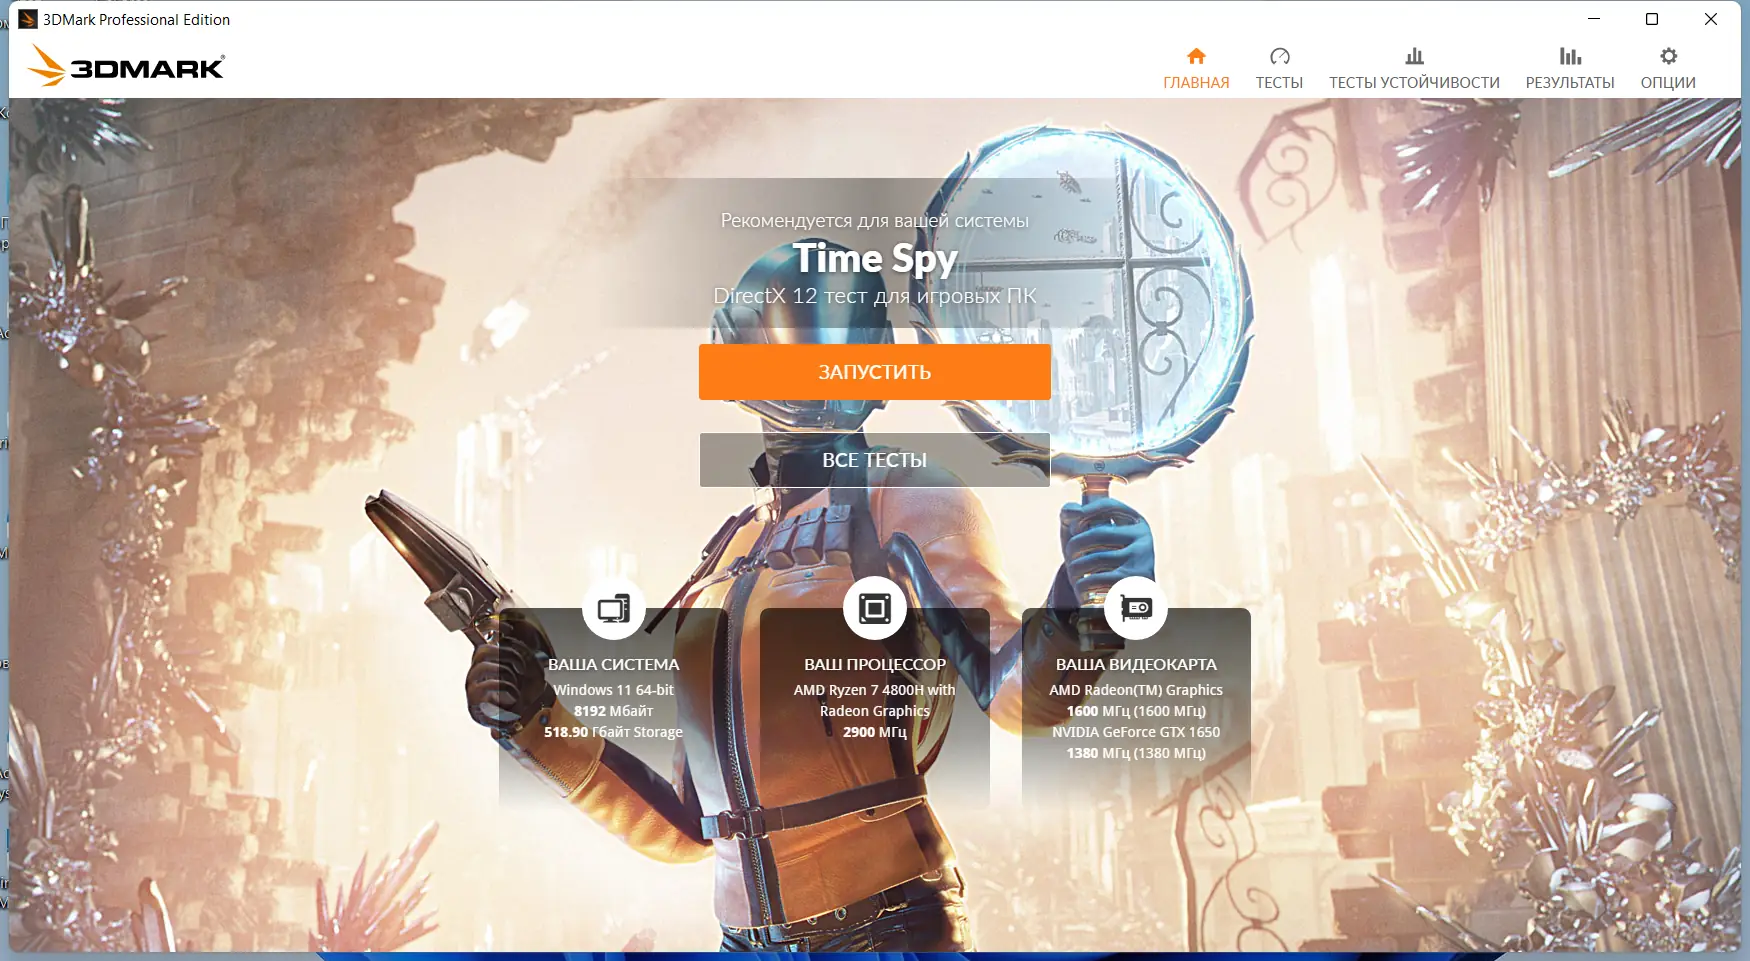Click the '1380 МГц (1380 МГц)' value
1750x961 pixels.
click(1136, 753)
